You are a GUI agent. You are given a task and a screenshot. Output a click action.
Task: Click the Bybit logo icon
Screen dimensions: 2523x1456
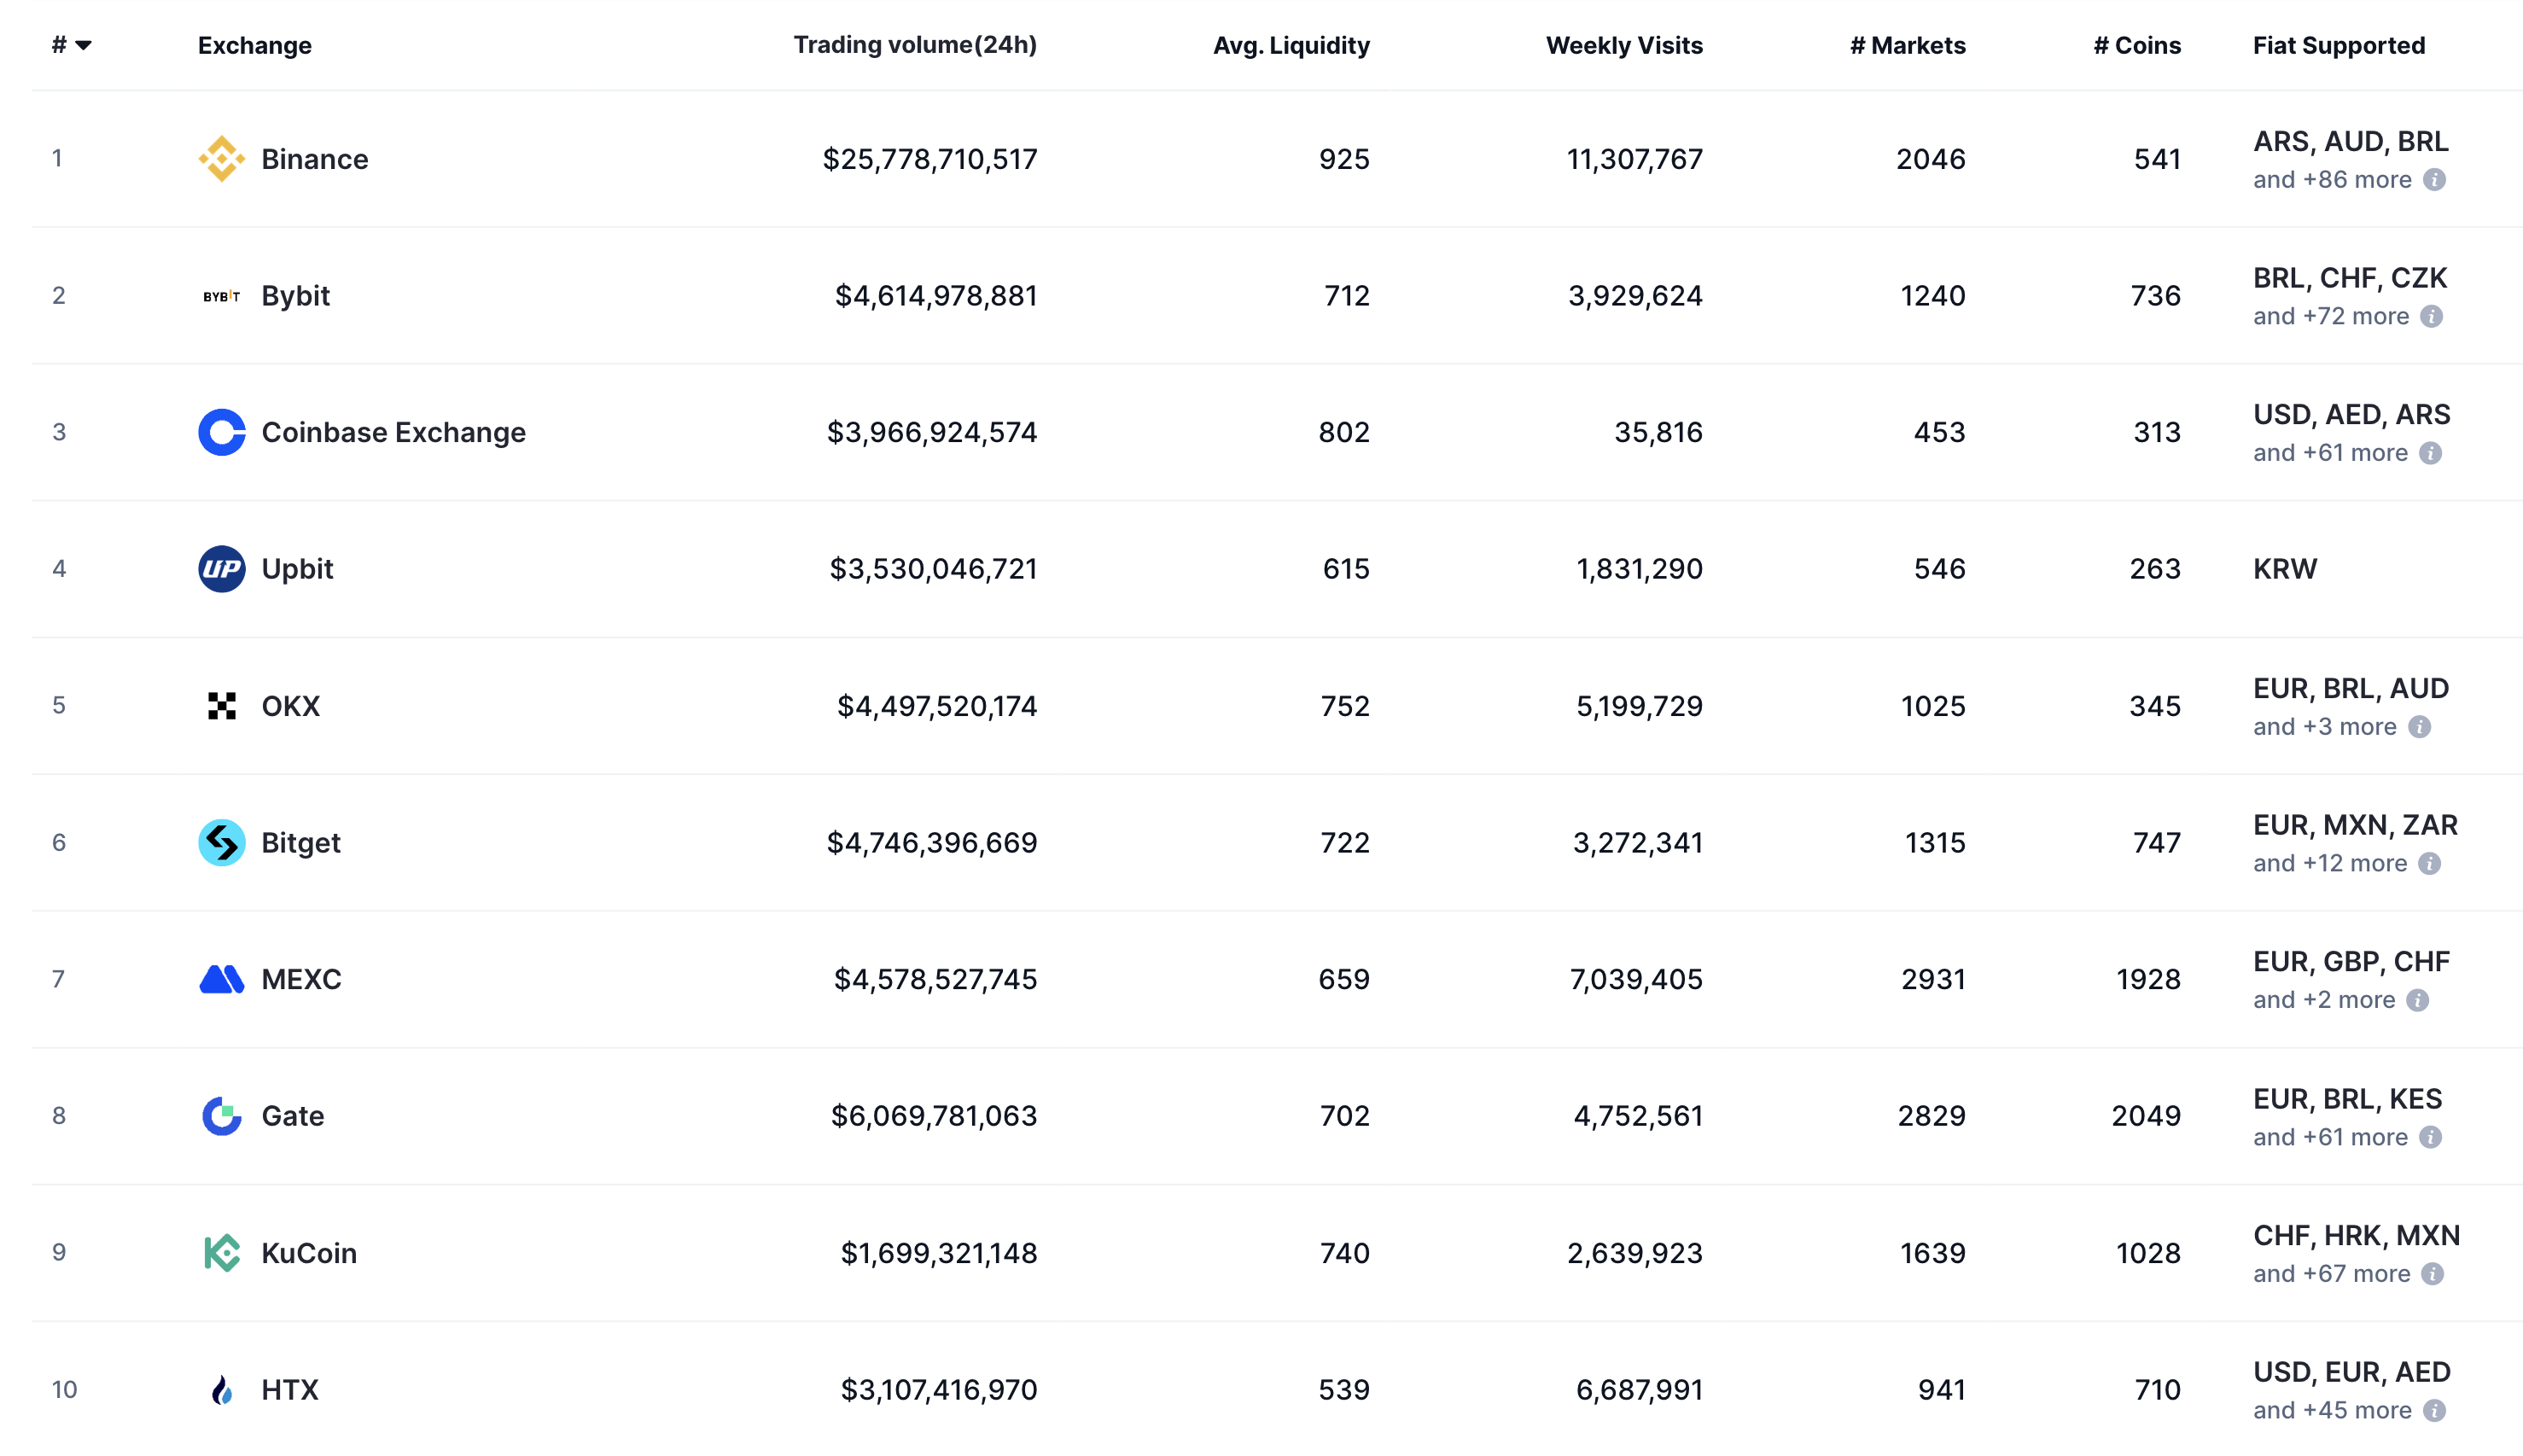tap(221, 296)
